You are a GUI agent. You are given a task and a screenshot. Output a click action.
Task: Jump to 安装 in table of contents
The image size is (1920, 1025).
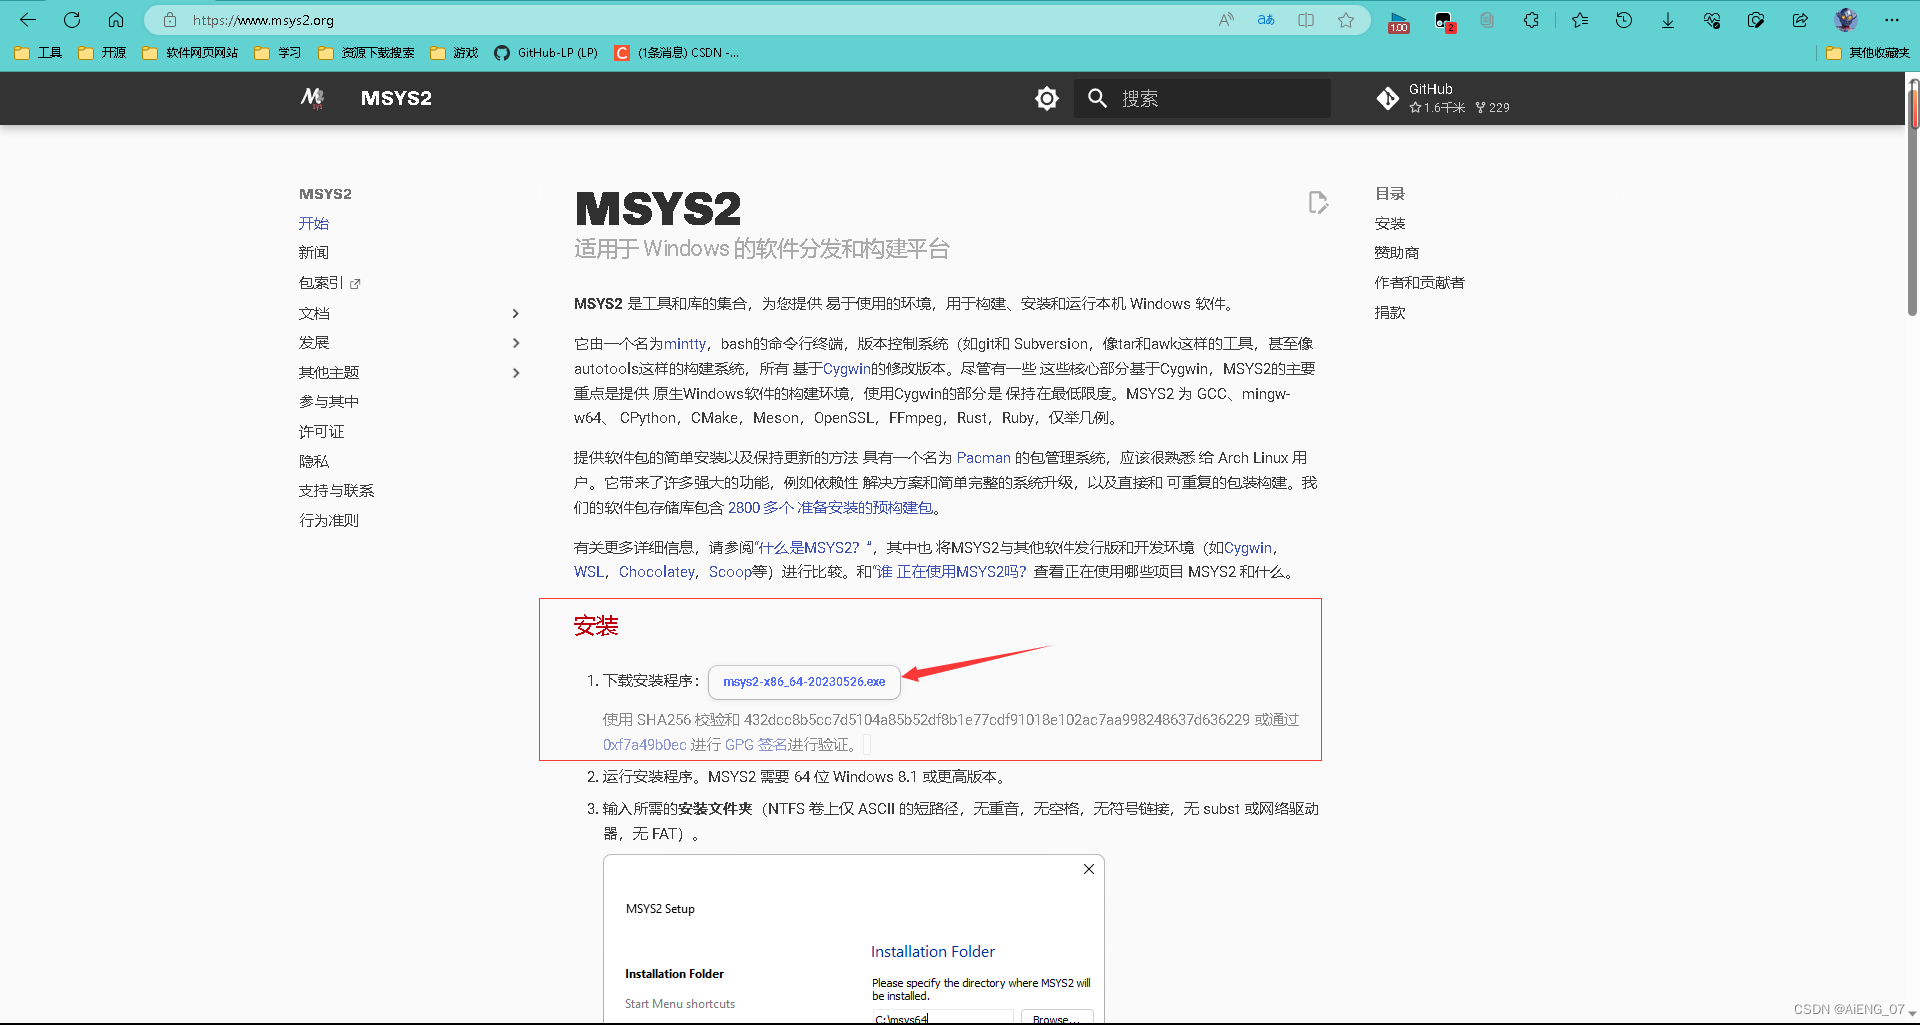pos(1389,223)
